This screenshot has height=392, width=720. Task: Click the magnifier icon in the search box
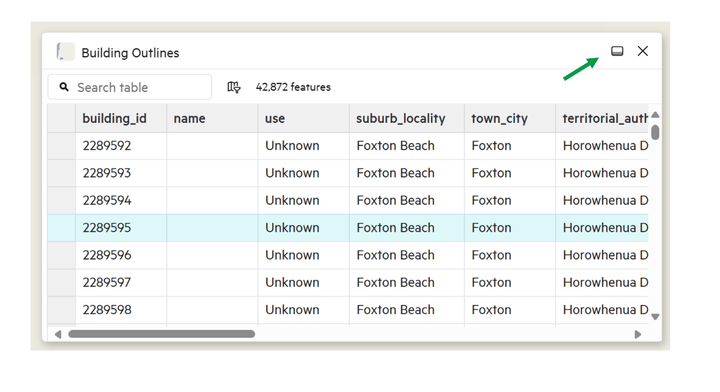[x=64, y=87]
